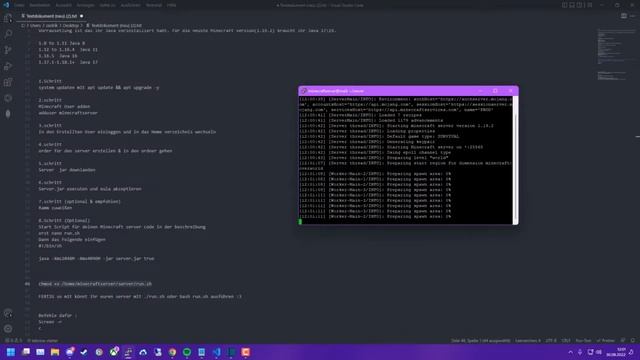The image size is (640, 360).
Task: Change line endings via CRLF status item
Action: click(566, 340)
